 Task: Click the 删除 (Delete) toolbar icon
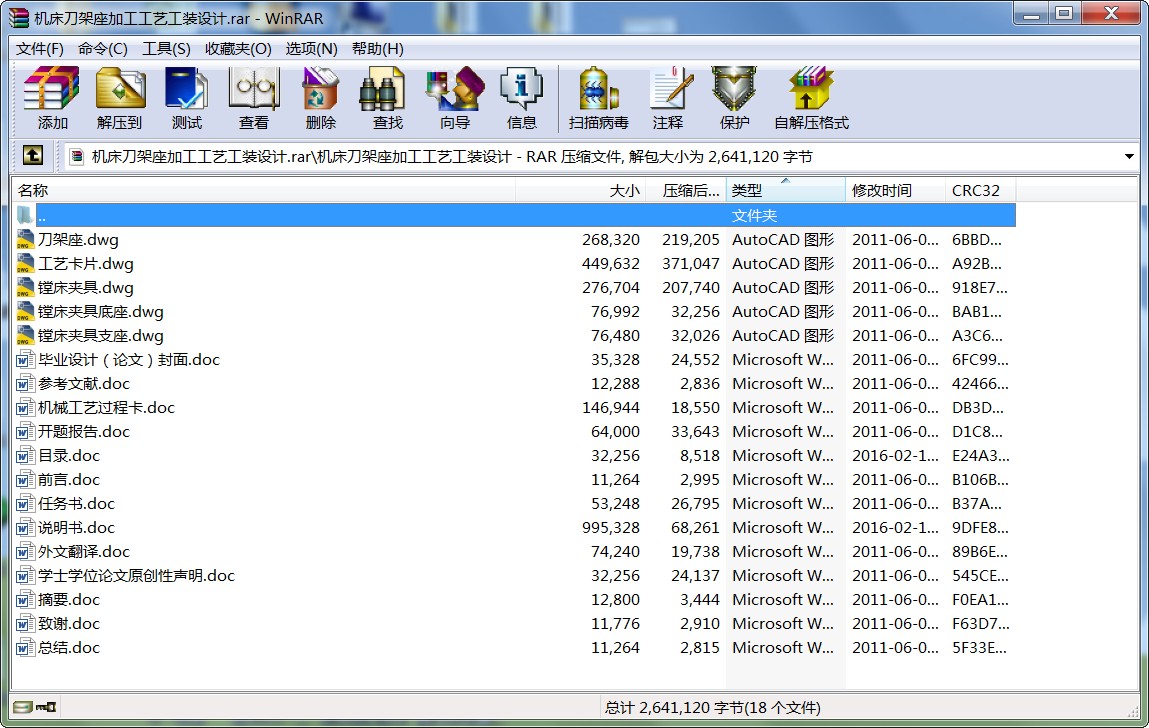pos(320,89)
